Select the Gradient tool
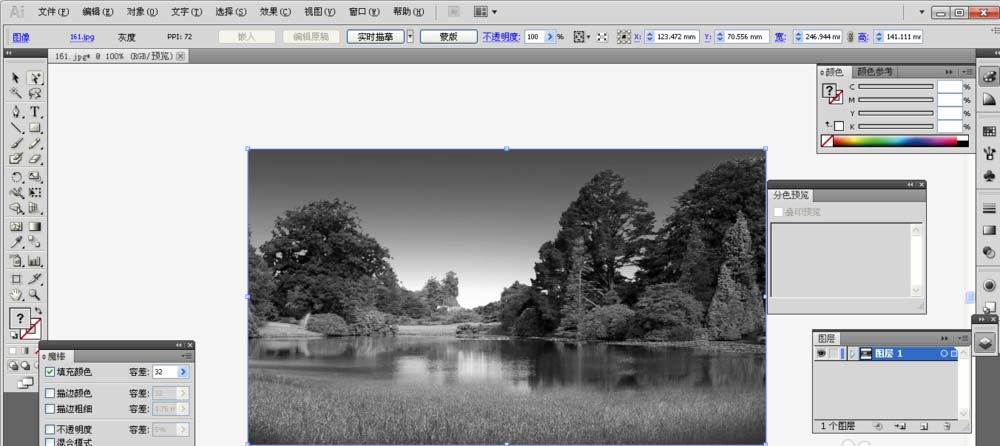The height and width of the screenshot is (446, 1000). (x=35, y=227)
